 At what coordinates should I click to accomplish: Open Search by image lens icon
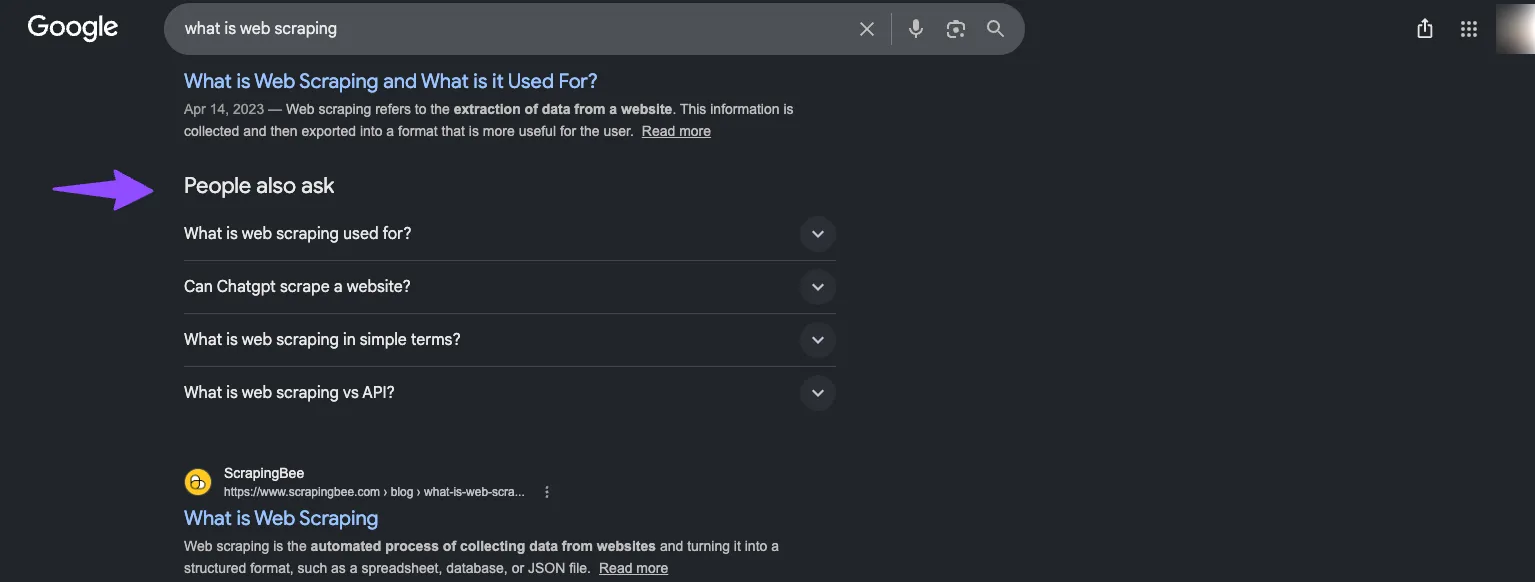point(956,29)
